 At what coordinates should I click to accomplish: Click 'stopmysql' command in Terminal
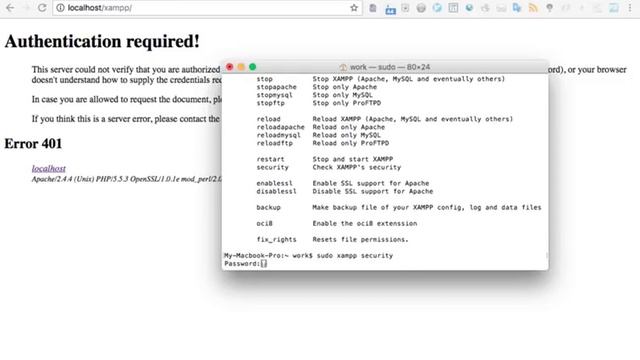point(274,95)
